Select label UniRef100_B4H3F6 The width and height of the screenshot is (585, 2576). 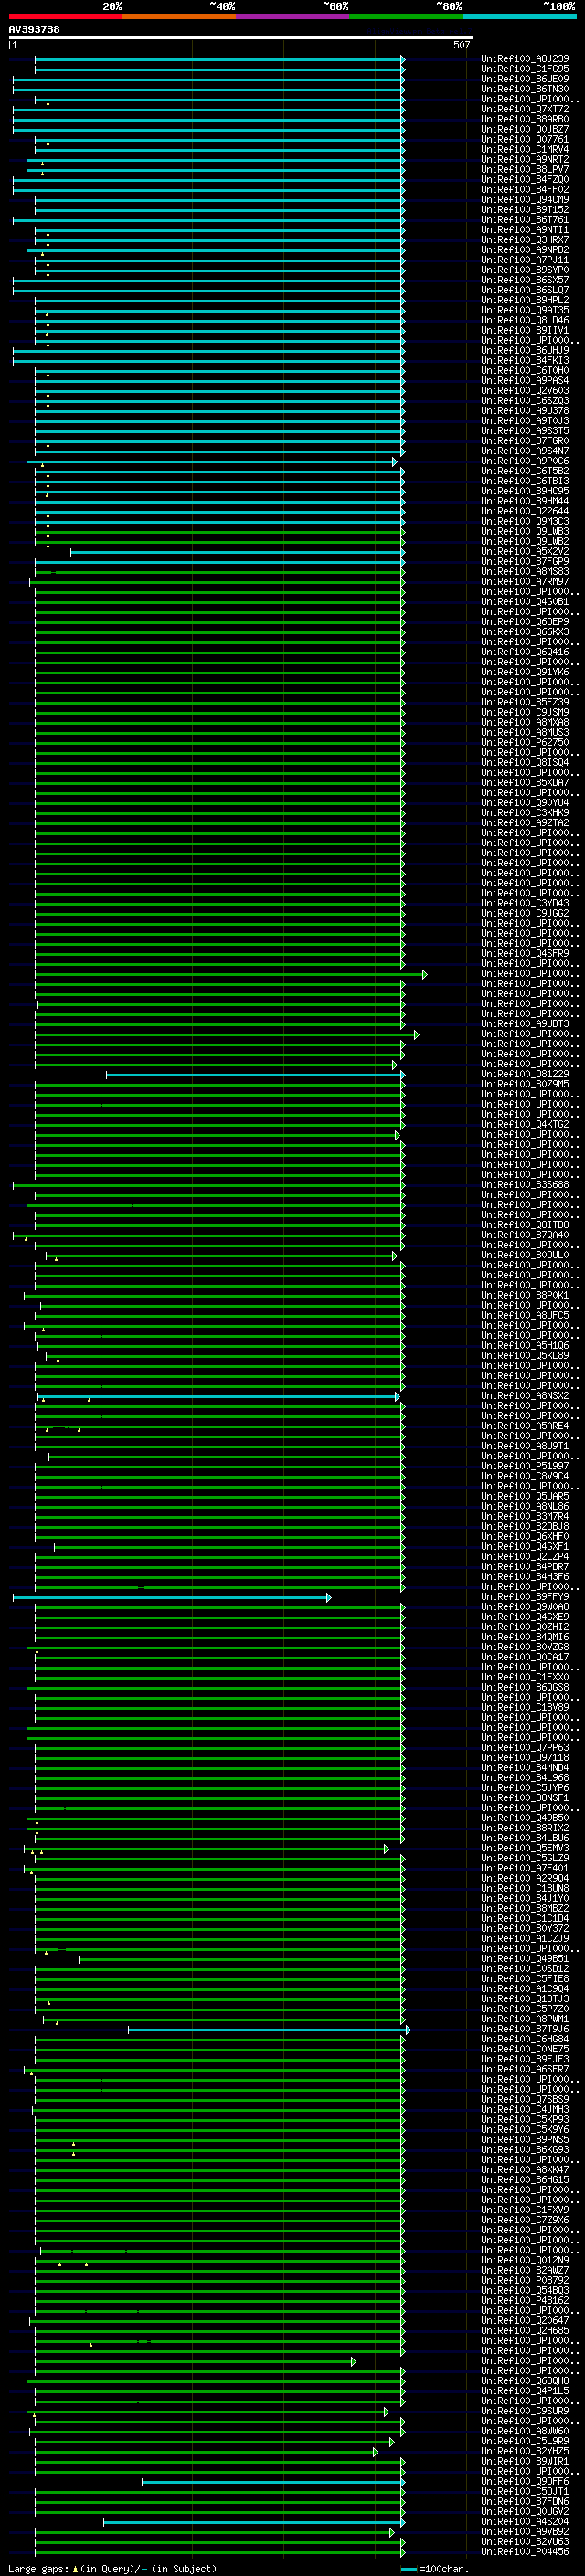(x=525, y=1577)
